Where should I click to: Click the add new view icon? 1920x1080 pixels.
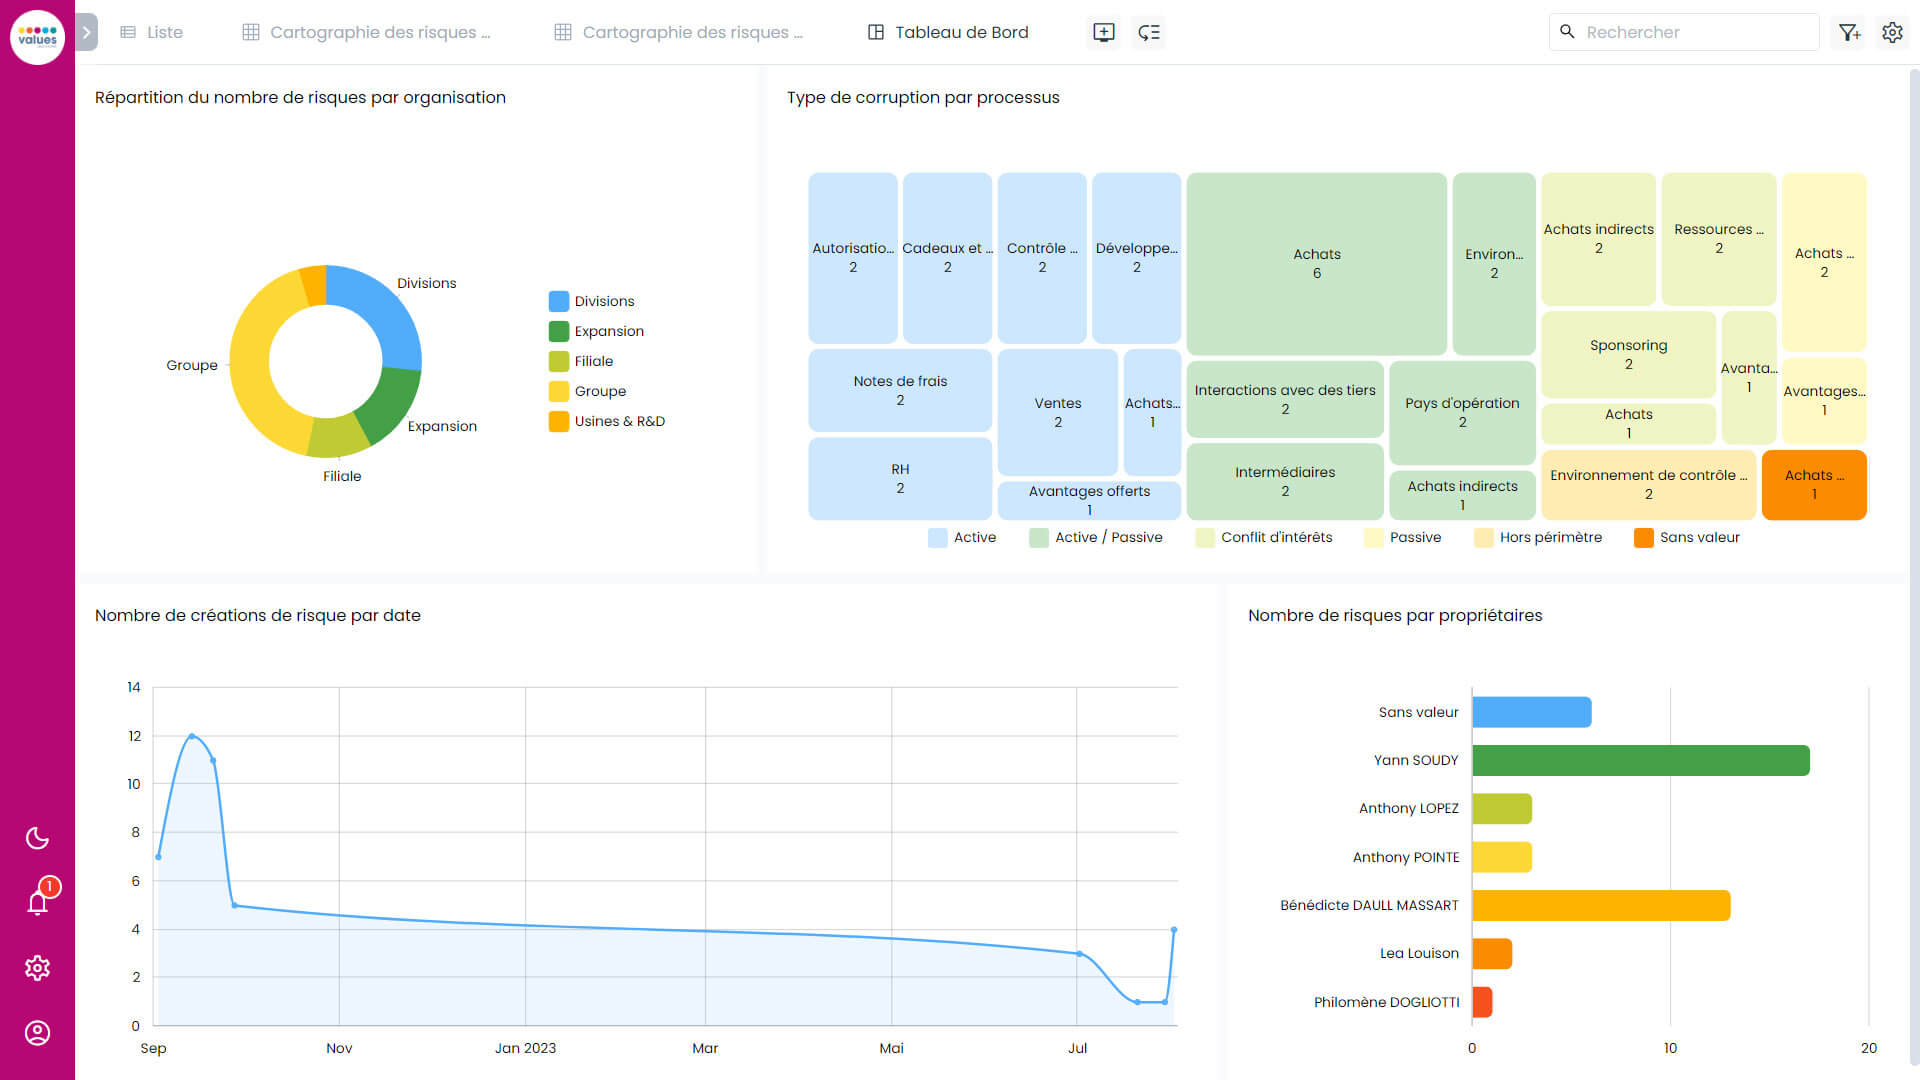click(x=1104, y=32)
